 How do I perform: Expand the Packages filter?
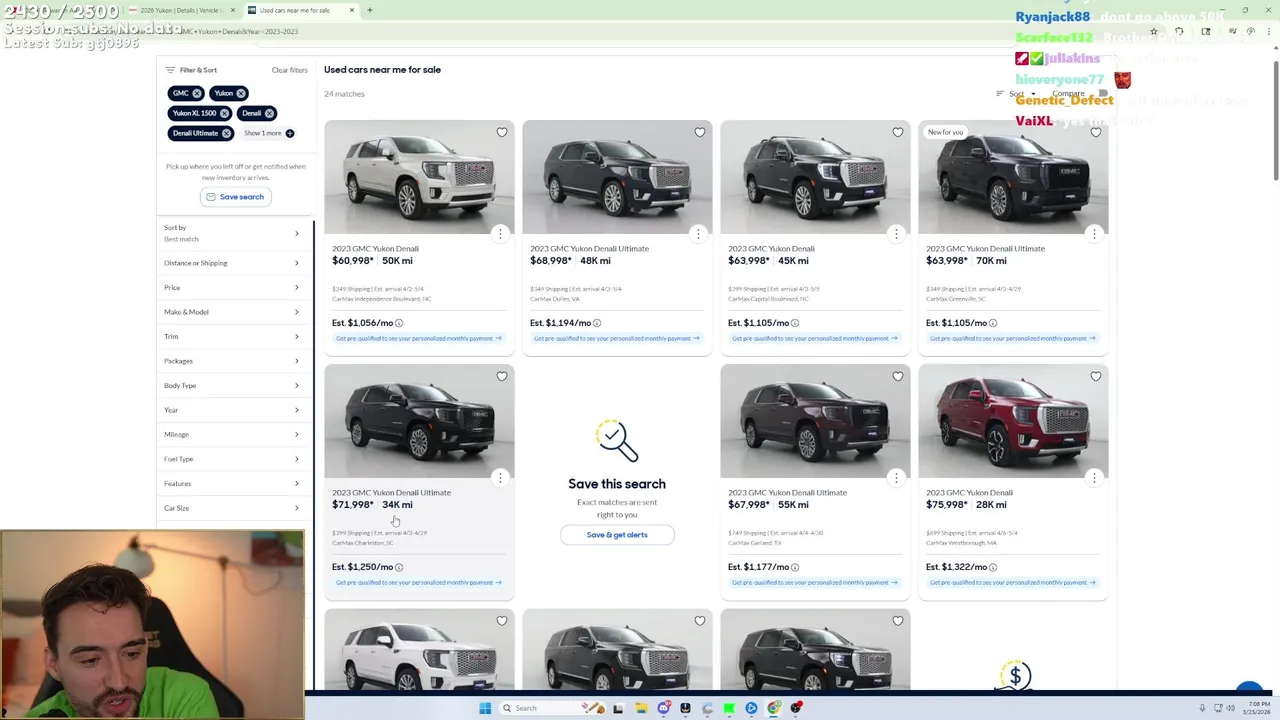[232, 361]
